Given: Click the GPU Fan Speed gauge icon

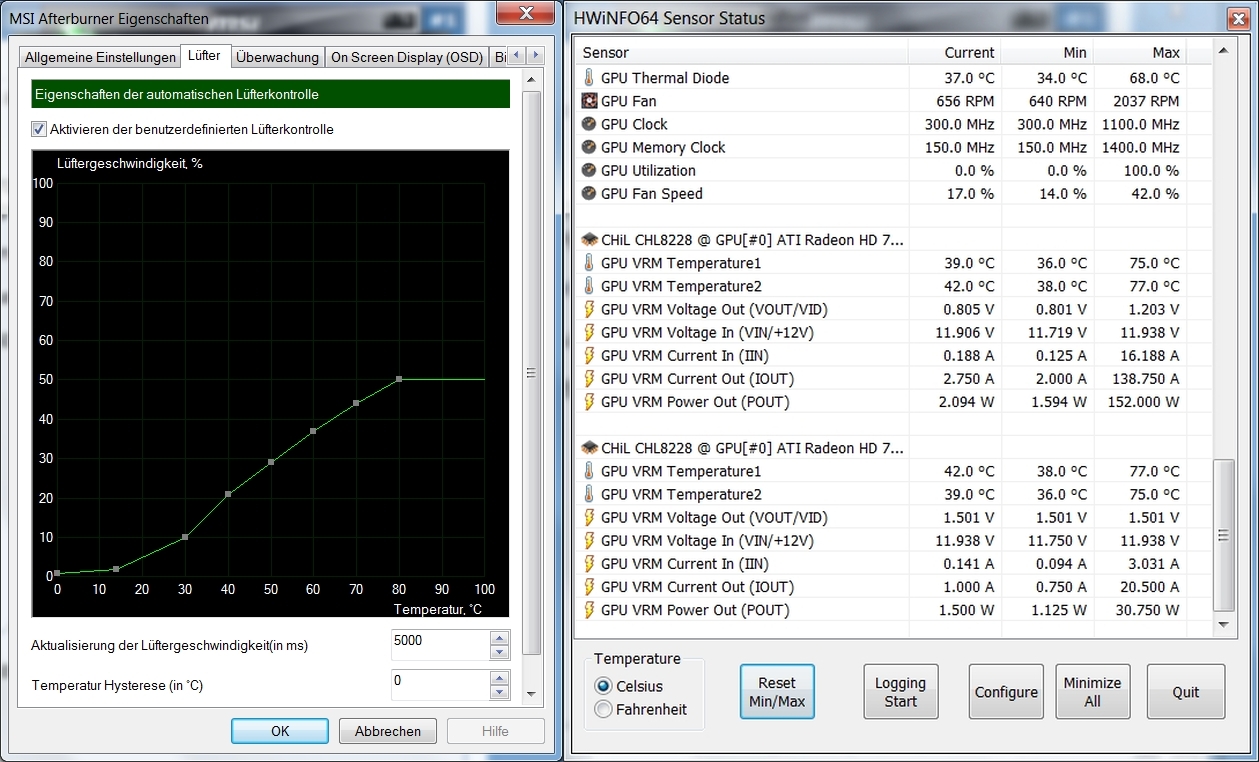Looking at the screenshot, I should tap(589, 193).
